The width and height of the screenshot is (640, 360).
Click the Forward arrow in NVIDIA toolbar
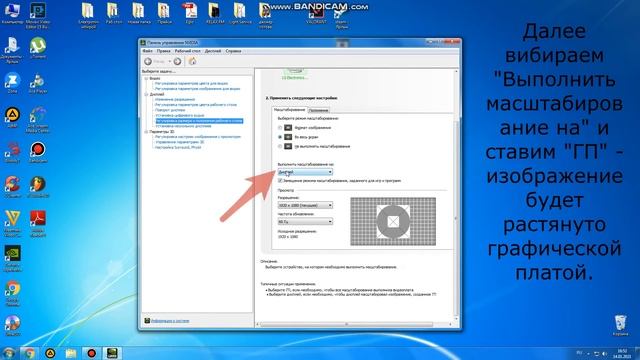point(178,61)
